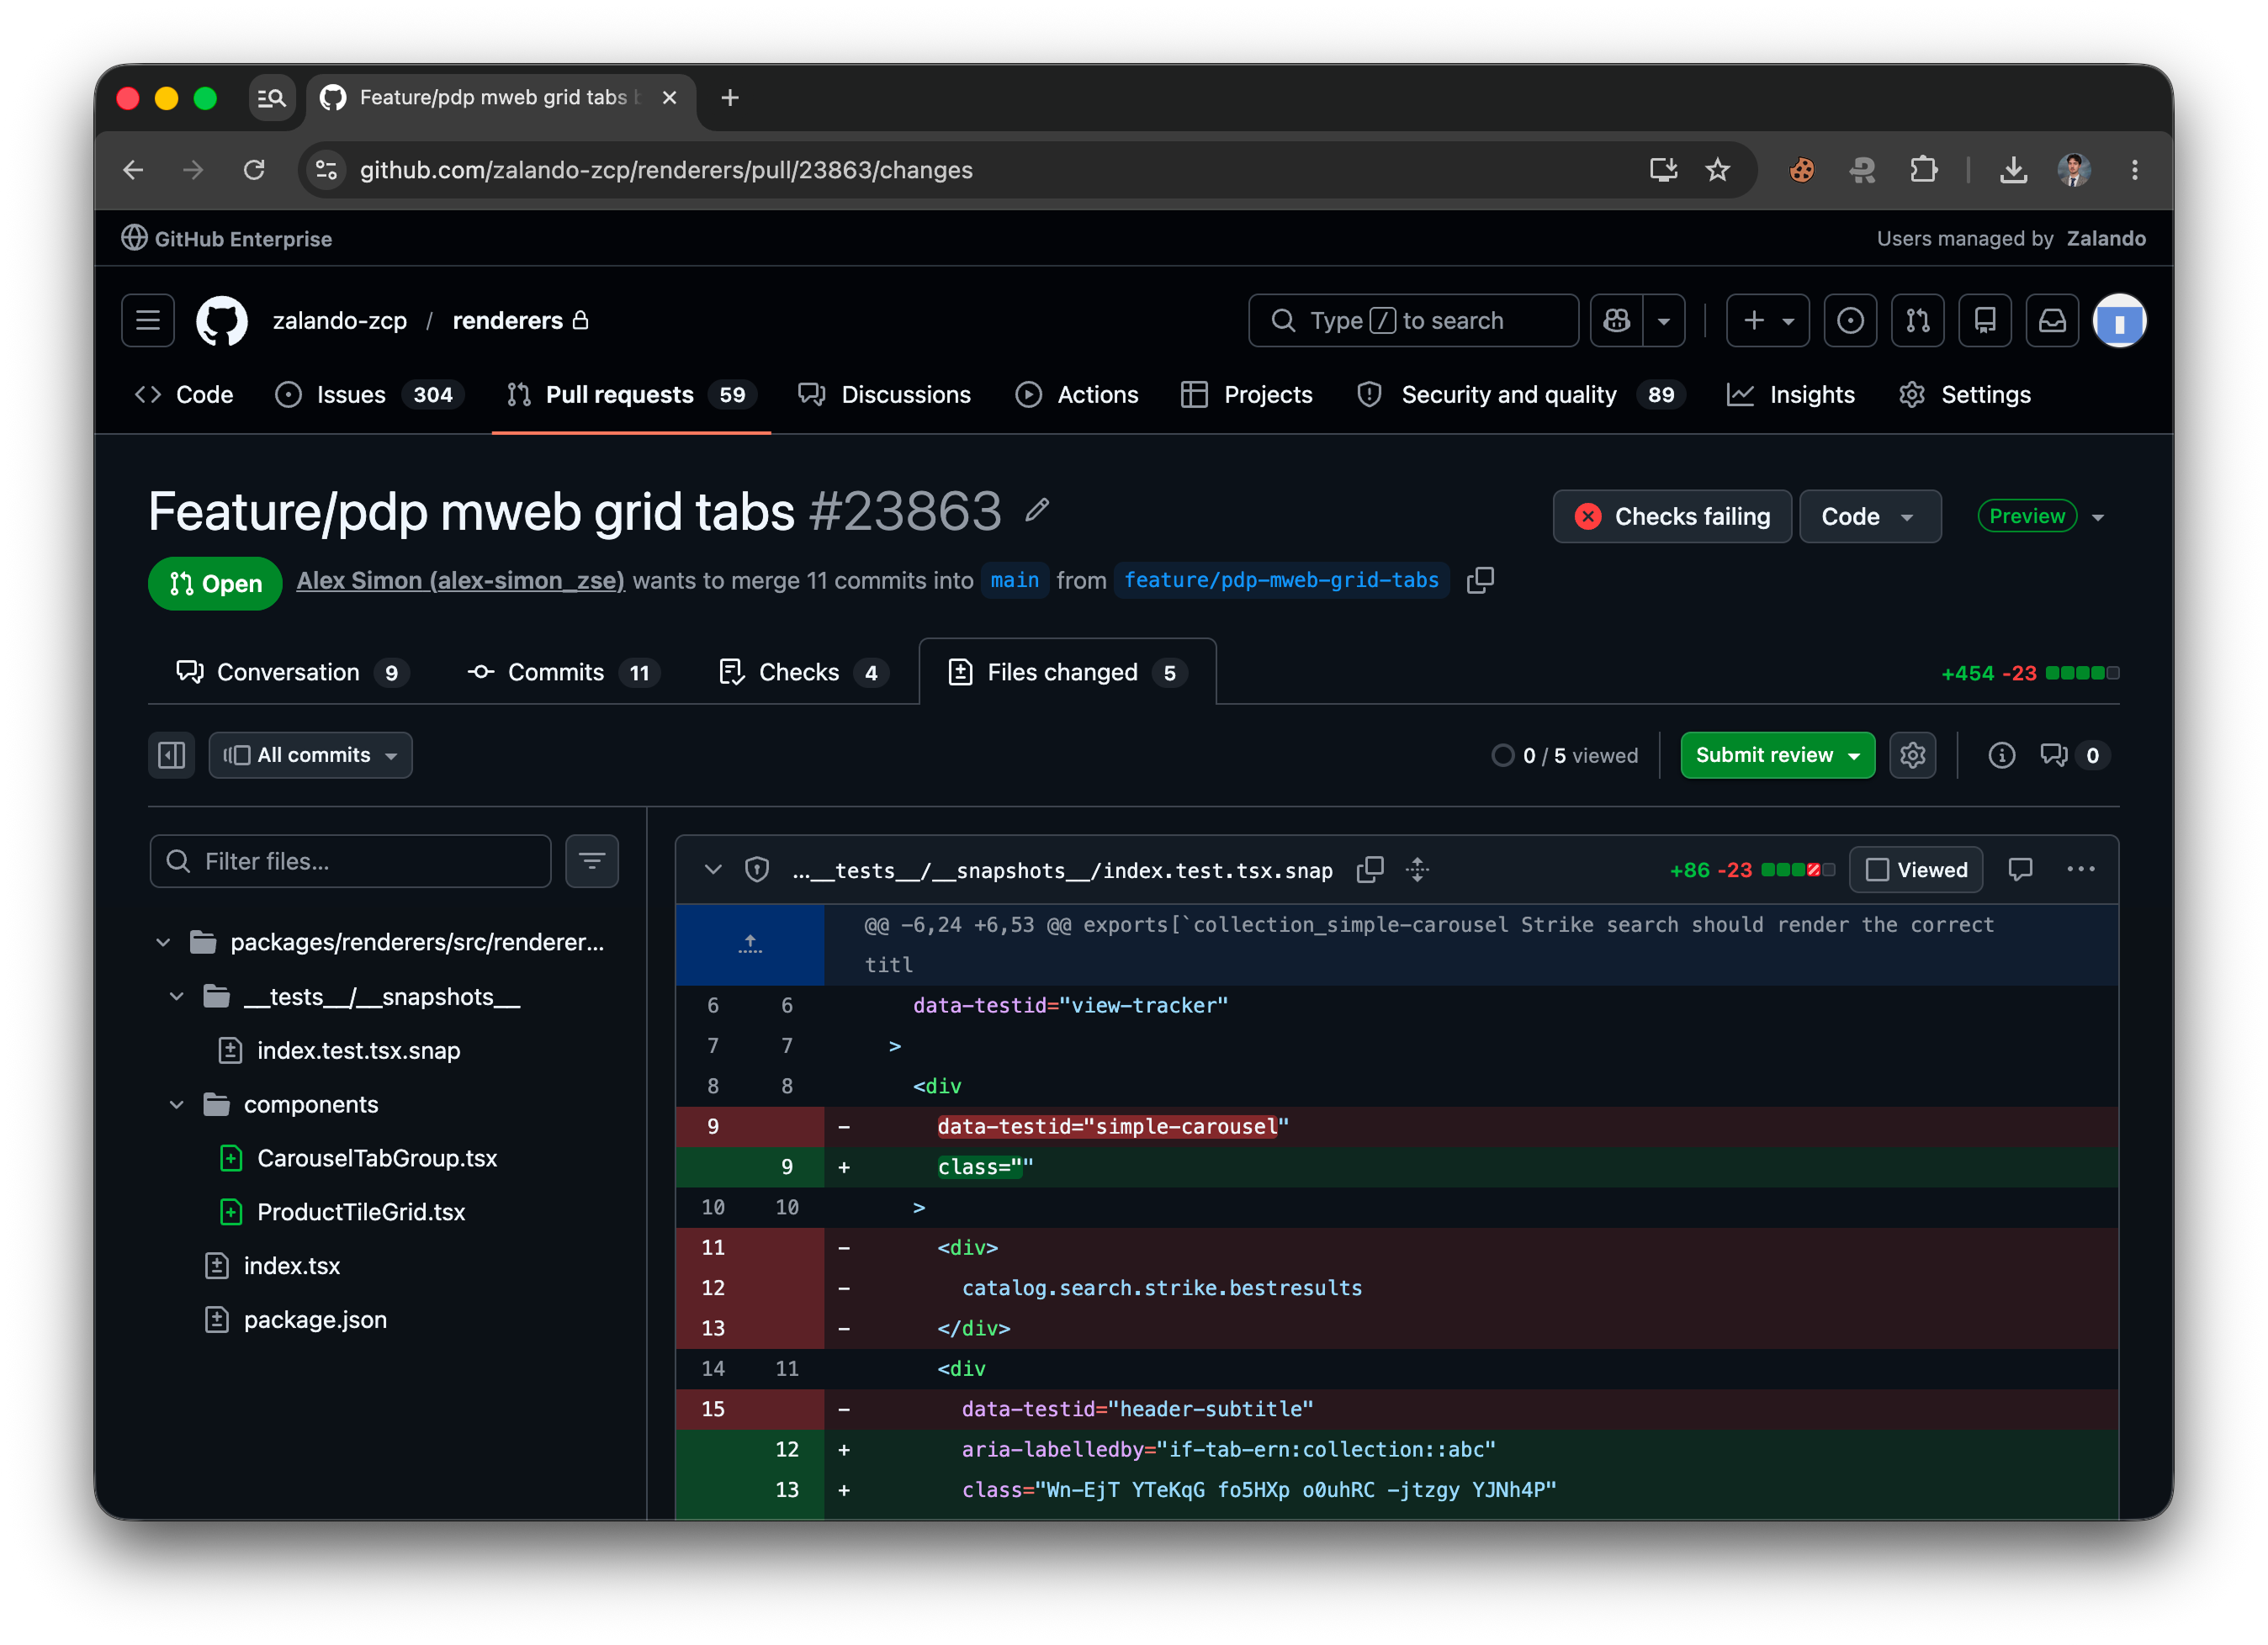Open the zalando-zcp organization link
This screenshot has width=2268, height=1645.
coord(340,321)
